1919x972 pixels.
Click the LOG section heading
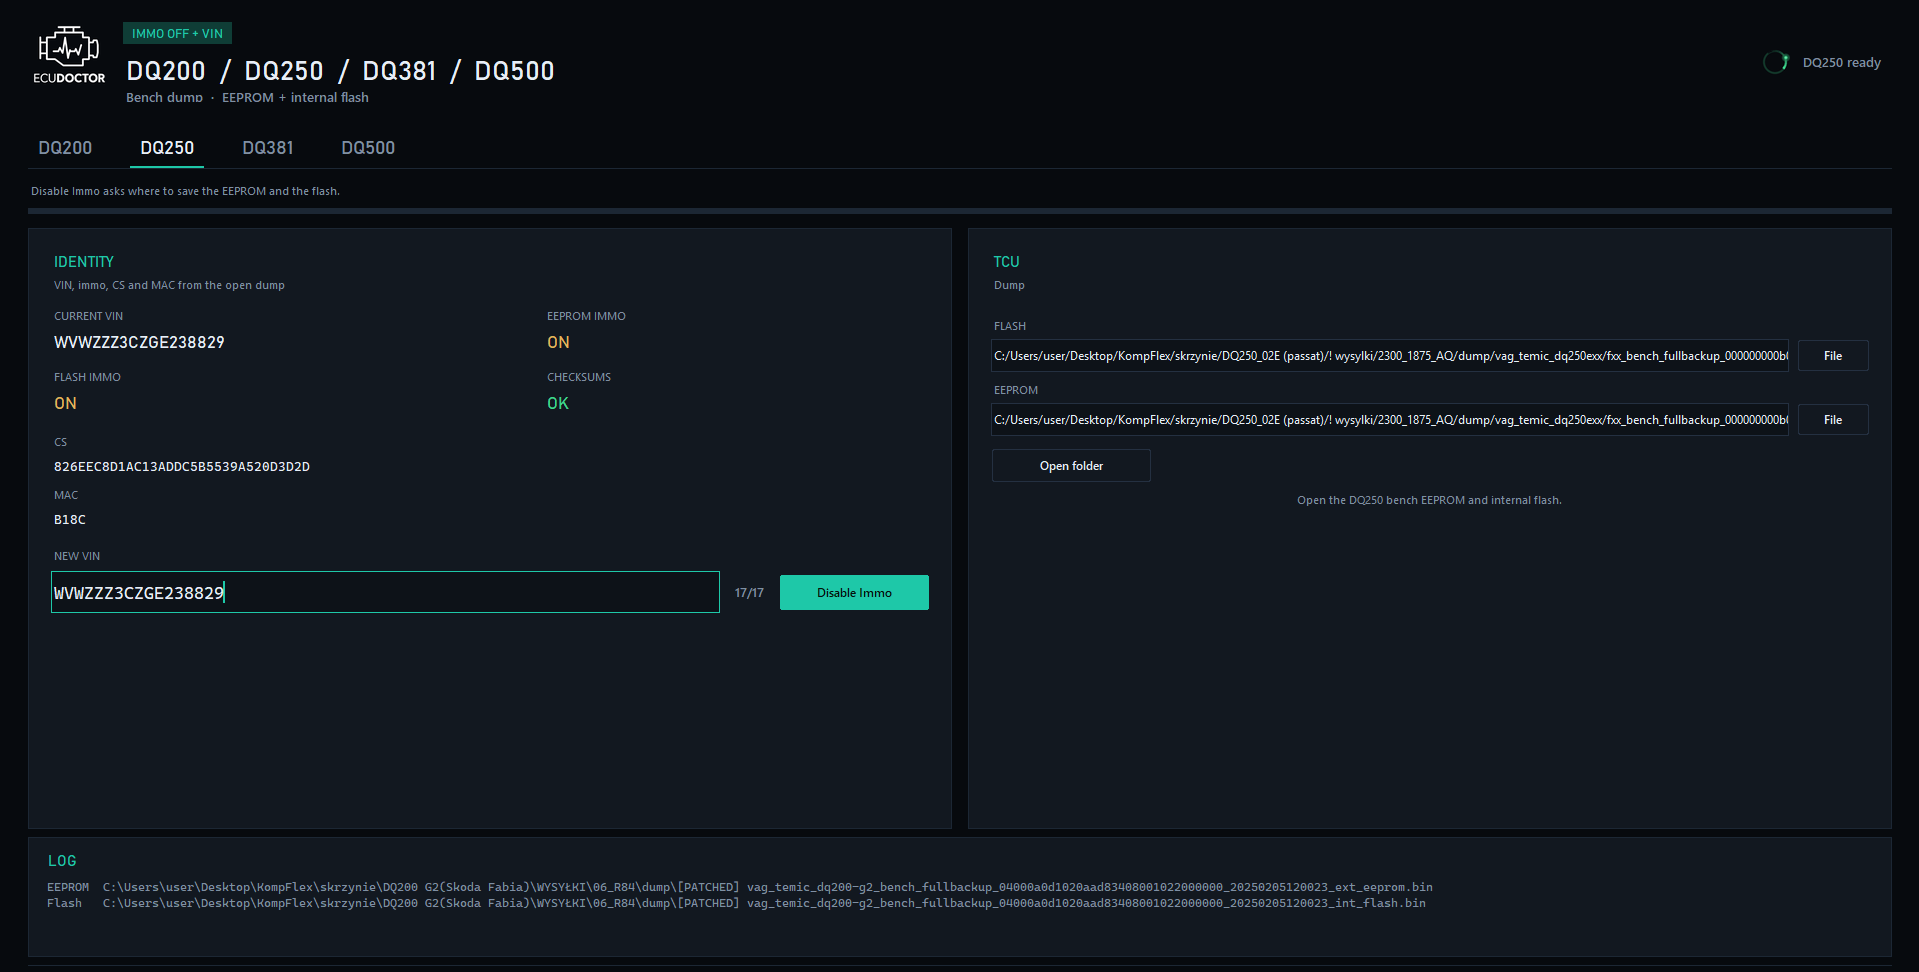coord(62,861)
